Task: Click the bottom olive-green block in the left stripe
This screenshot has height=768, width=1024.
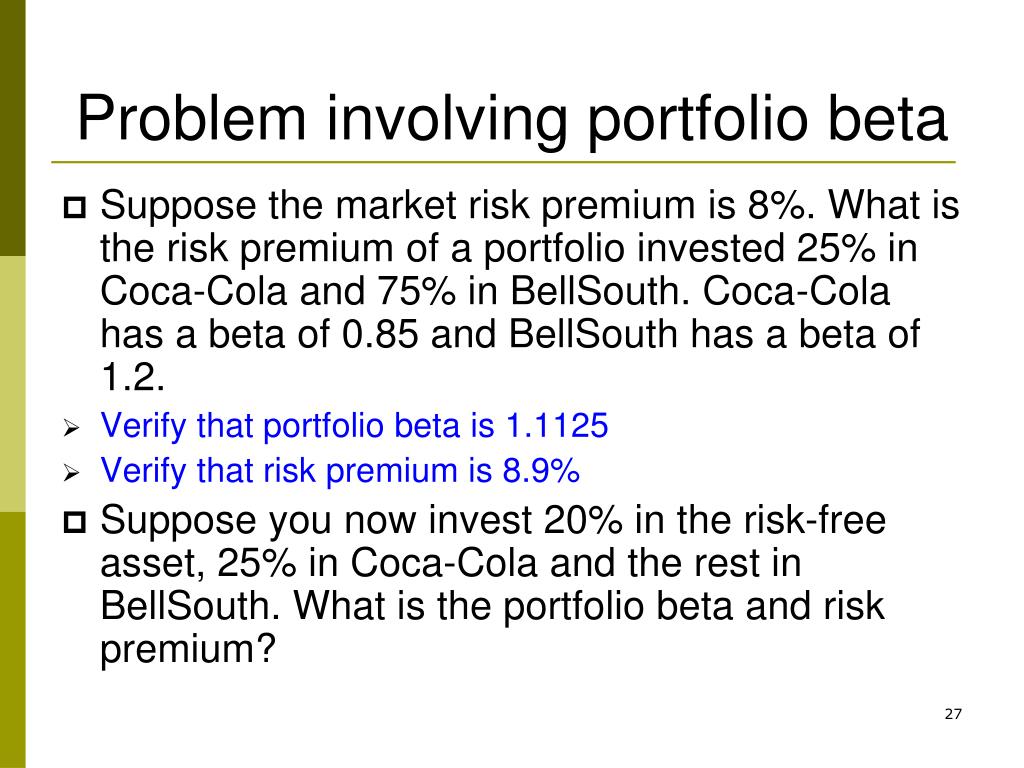Action: pos(12,640)
